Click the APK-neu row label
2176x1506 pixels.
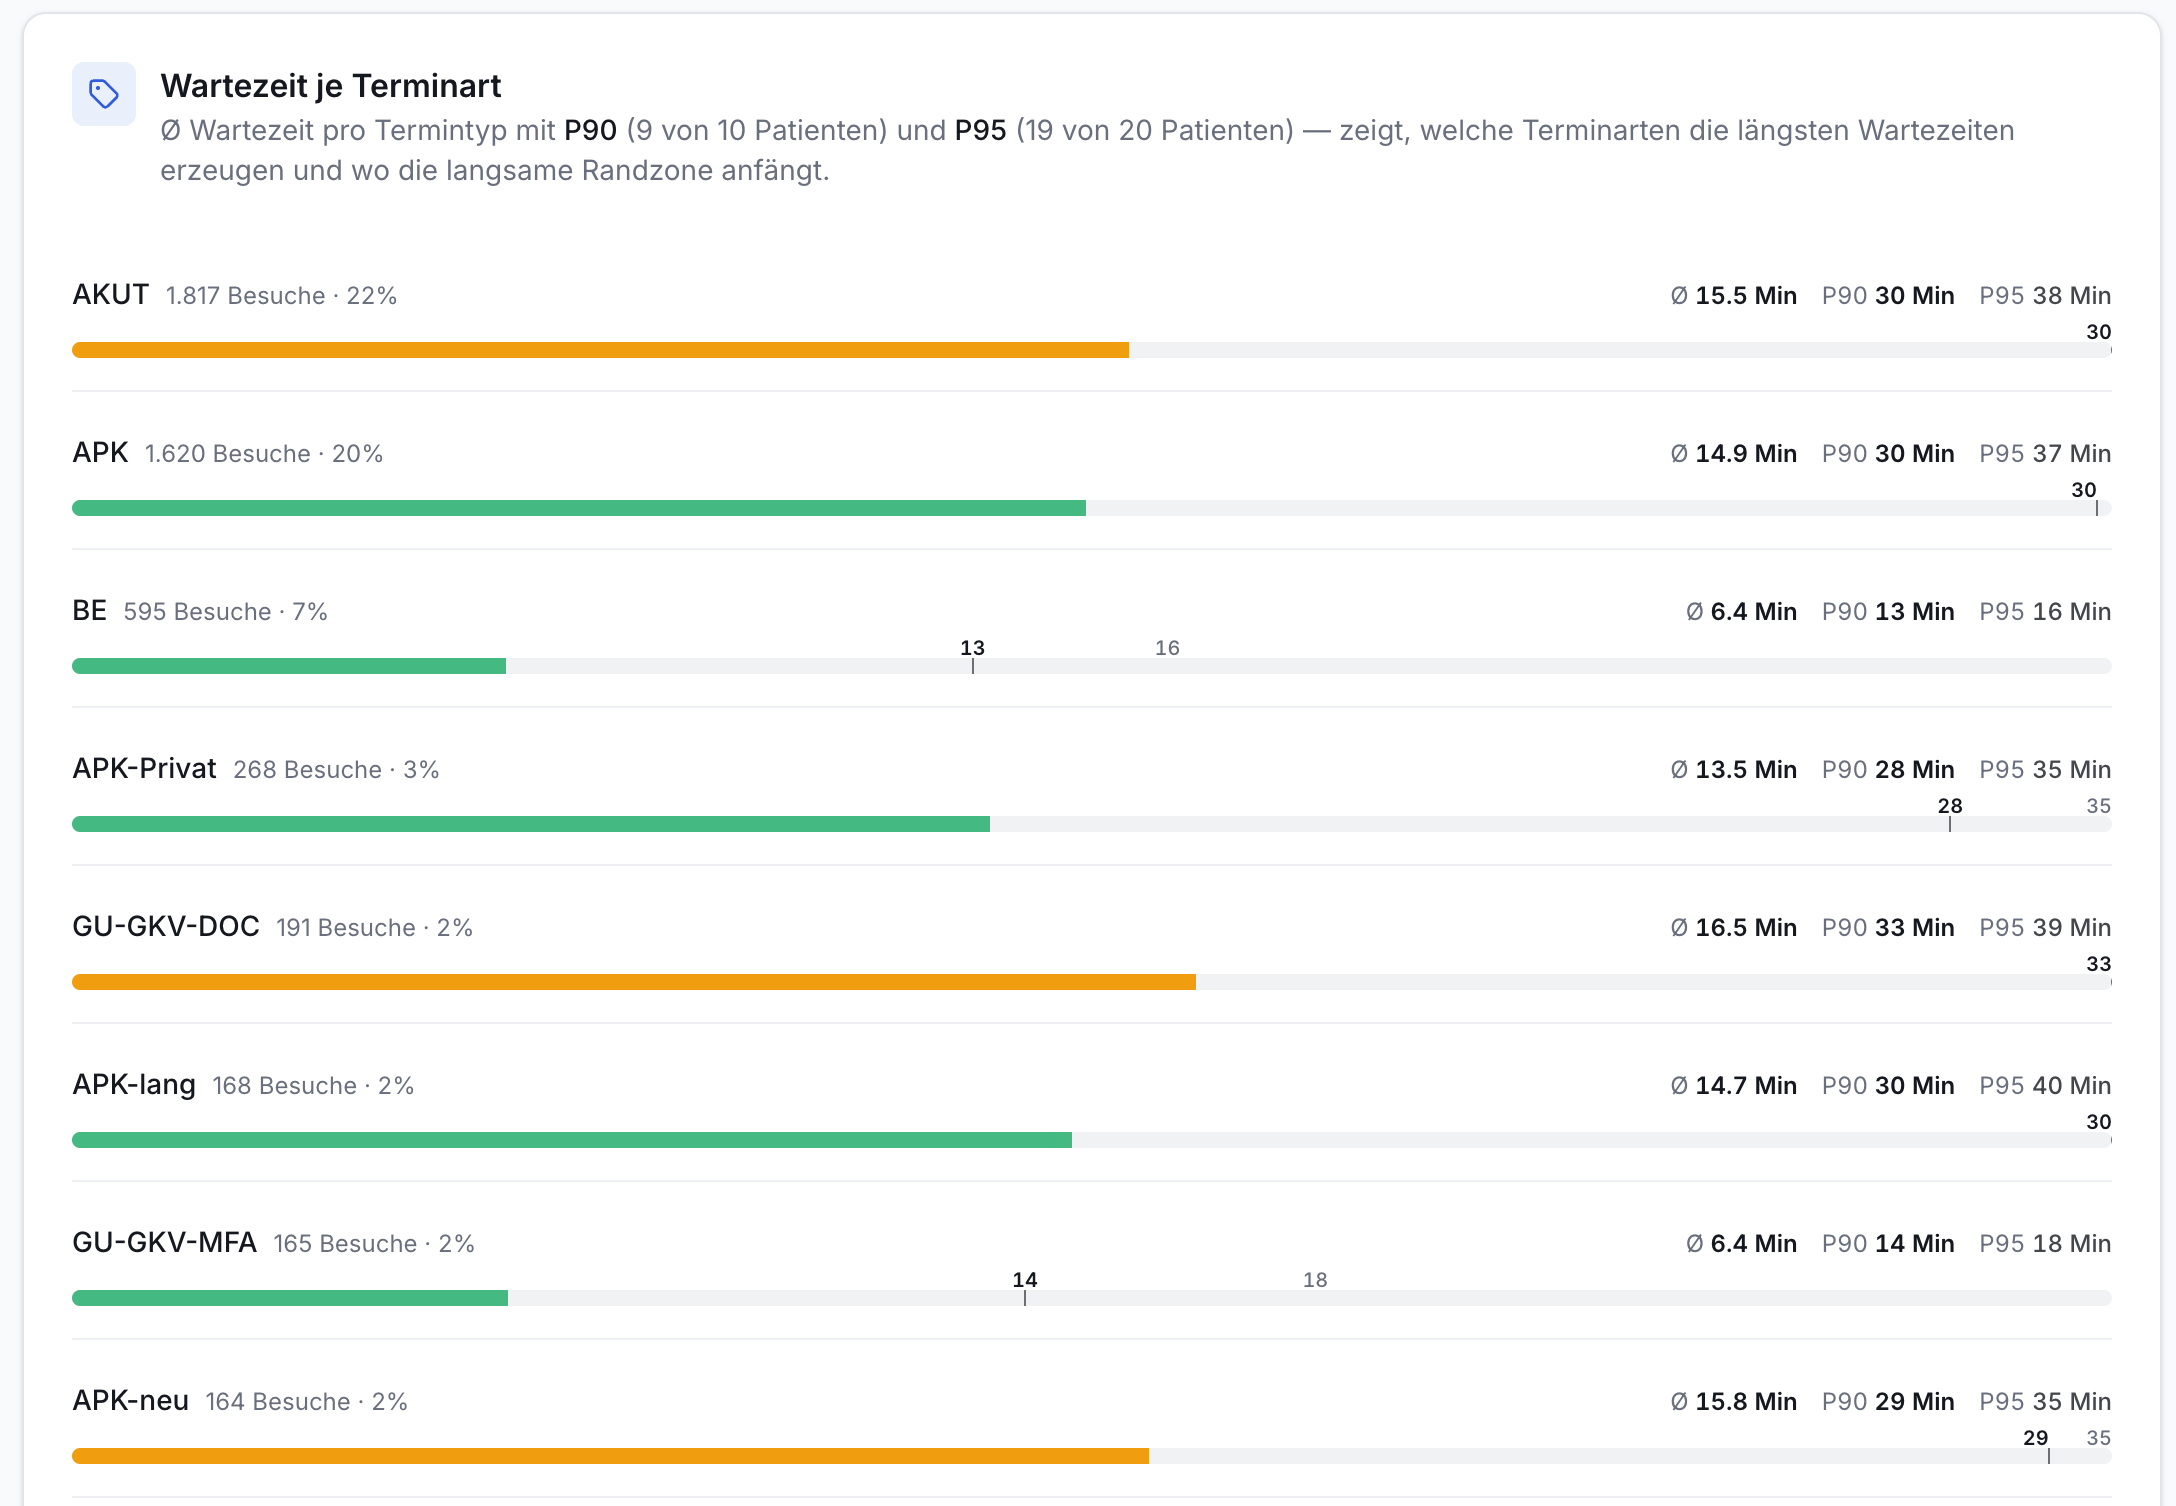[131, 1401]
